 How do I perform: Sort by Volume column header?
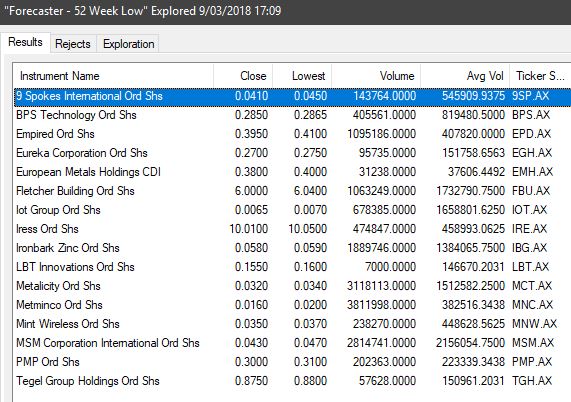[x=376, y=76]
